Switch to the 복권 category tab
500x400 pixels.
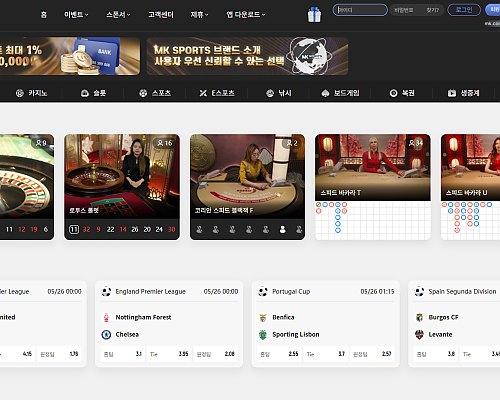402,93
